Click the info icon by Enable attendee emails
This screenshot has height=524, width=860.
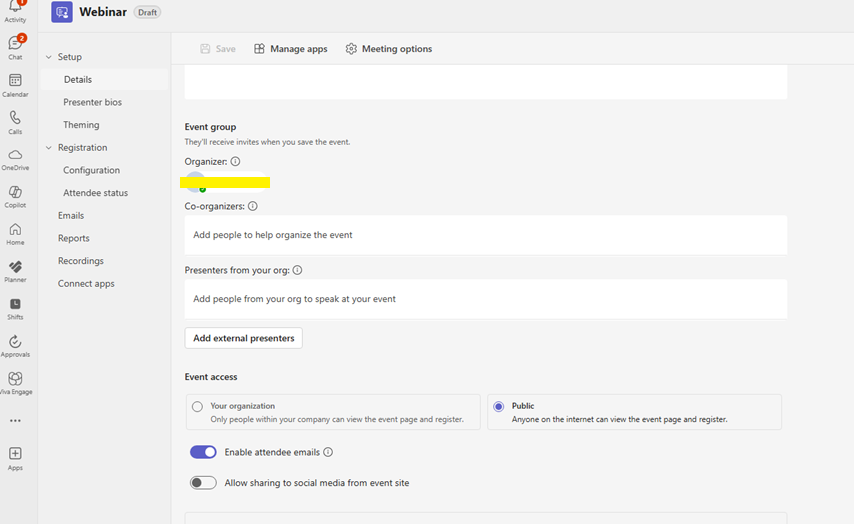[x=328, y=452]
